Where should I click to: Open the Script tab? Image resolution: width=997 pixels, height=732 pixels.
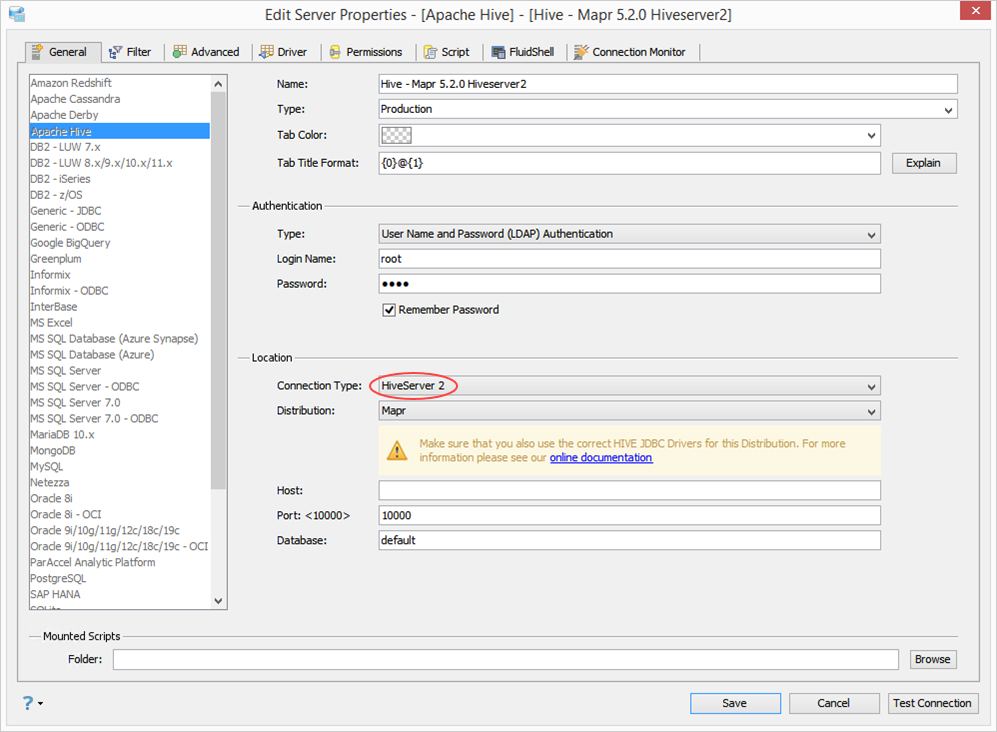tap(447, 52)
